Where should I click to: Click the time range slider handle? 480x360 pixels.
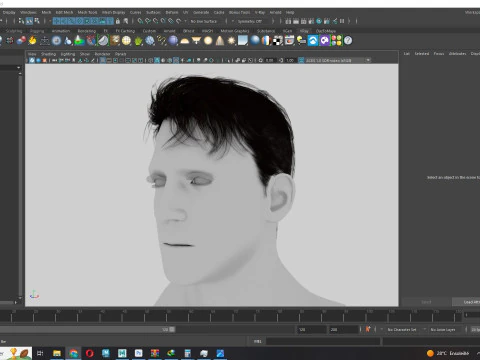pos(172,329)
